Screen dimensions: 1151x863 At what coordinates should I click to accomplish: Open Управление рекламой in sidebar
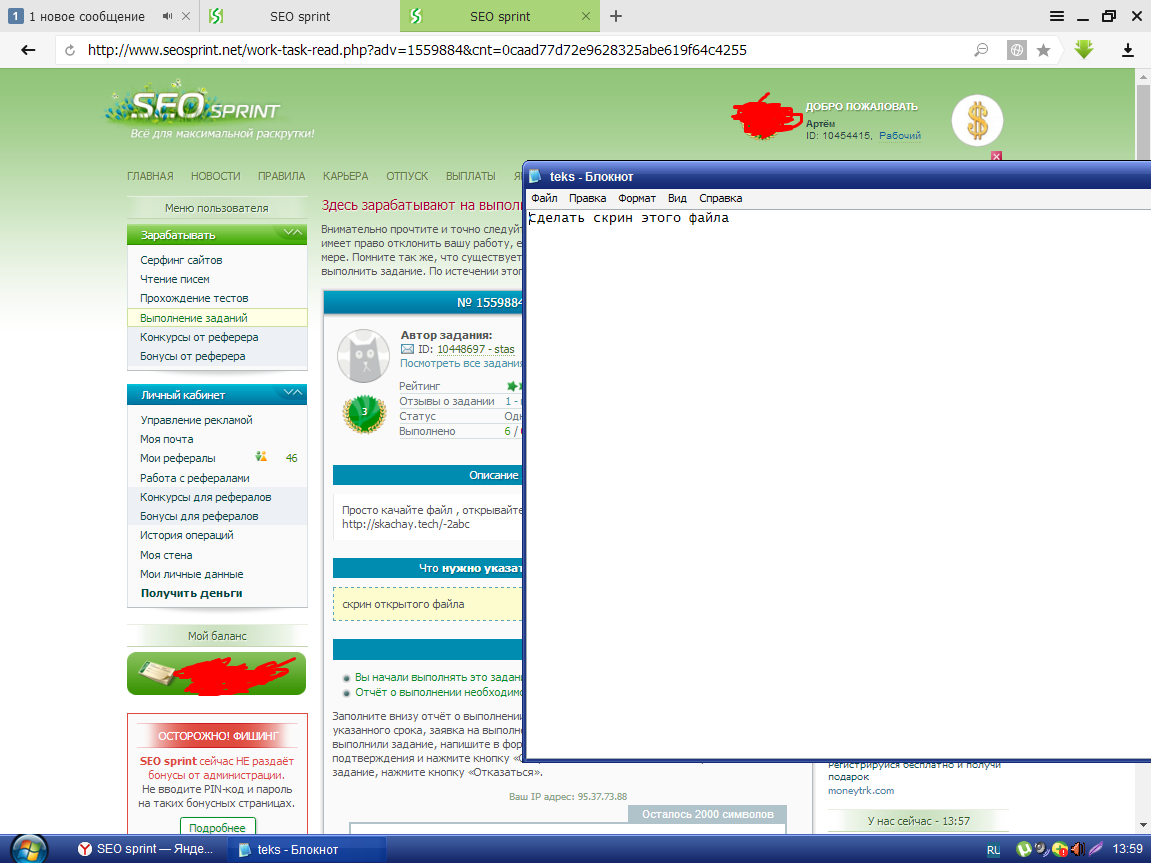[x=196, y=420]
